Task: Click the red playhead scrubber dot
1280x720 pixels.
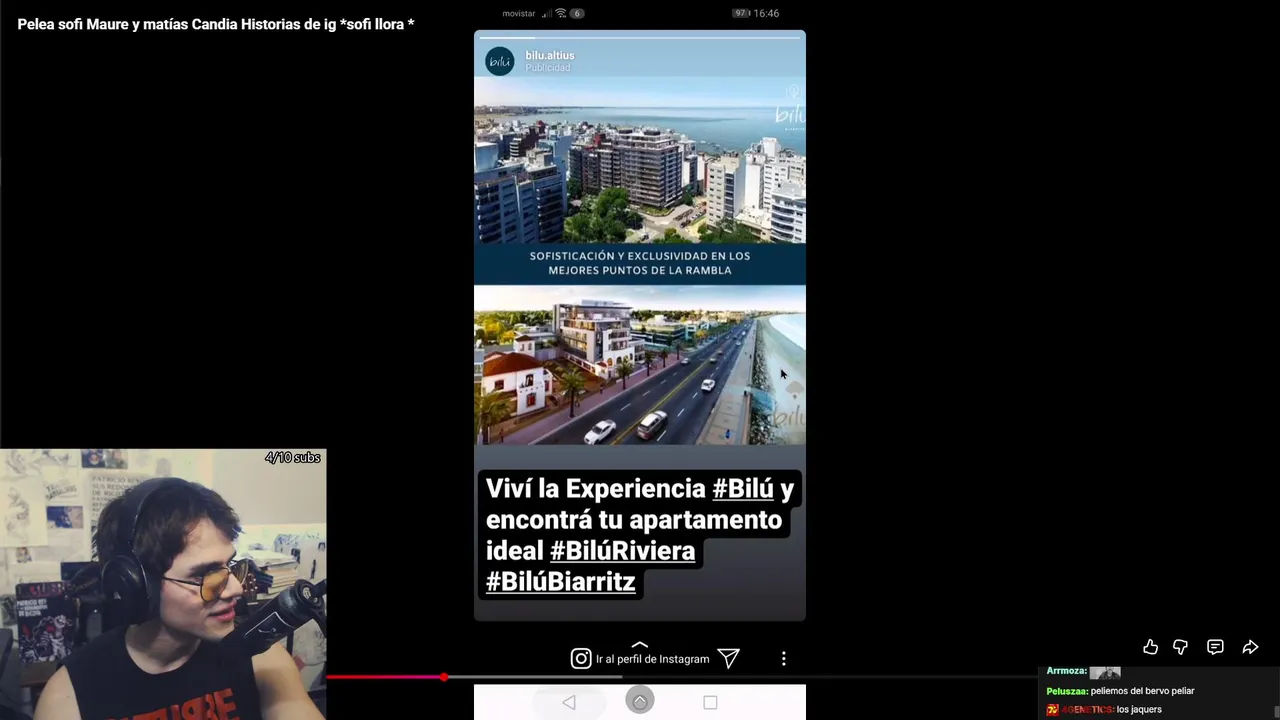Action: coord(444,677)
